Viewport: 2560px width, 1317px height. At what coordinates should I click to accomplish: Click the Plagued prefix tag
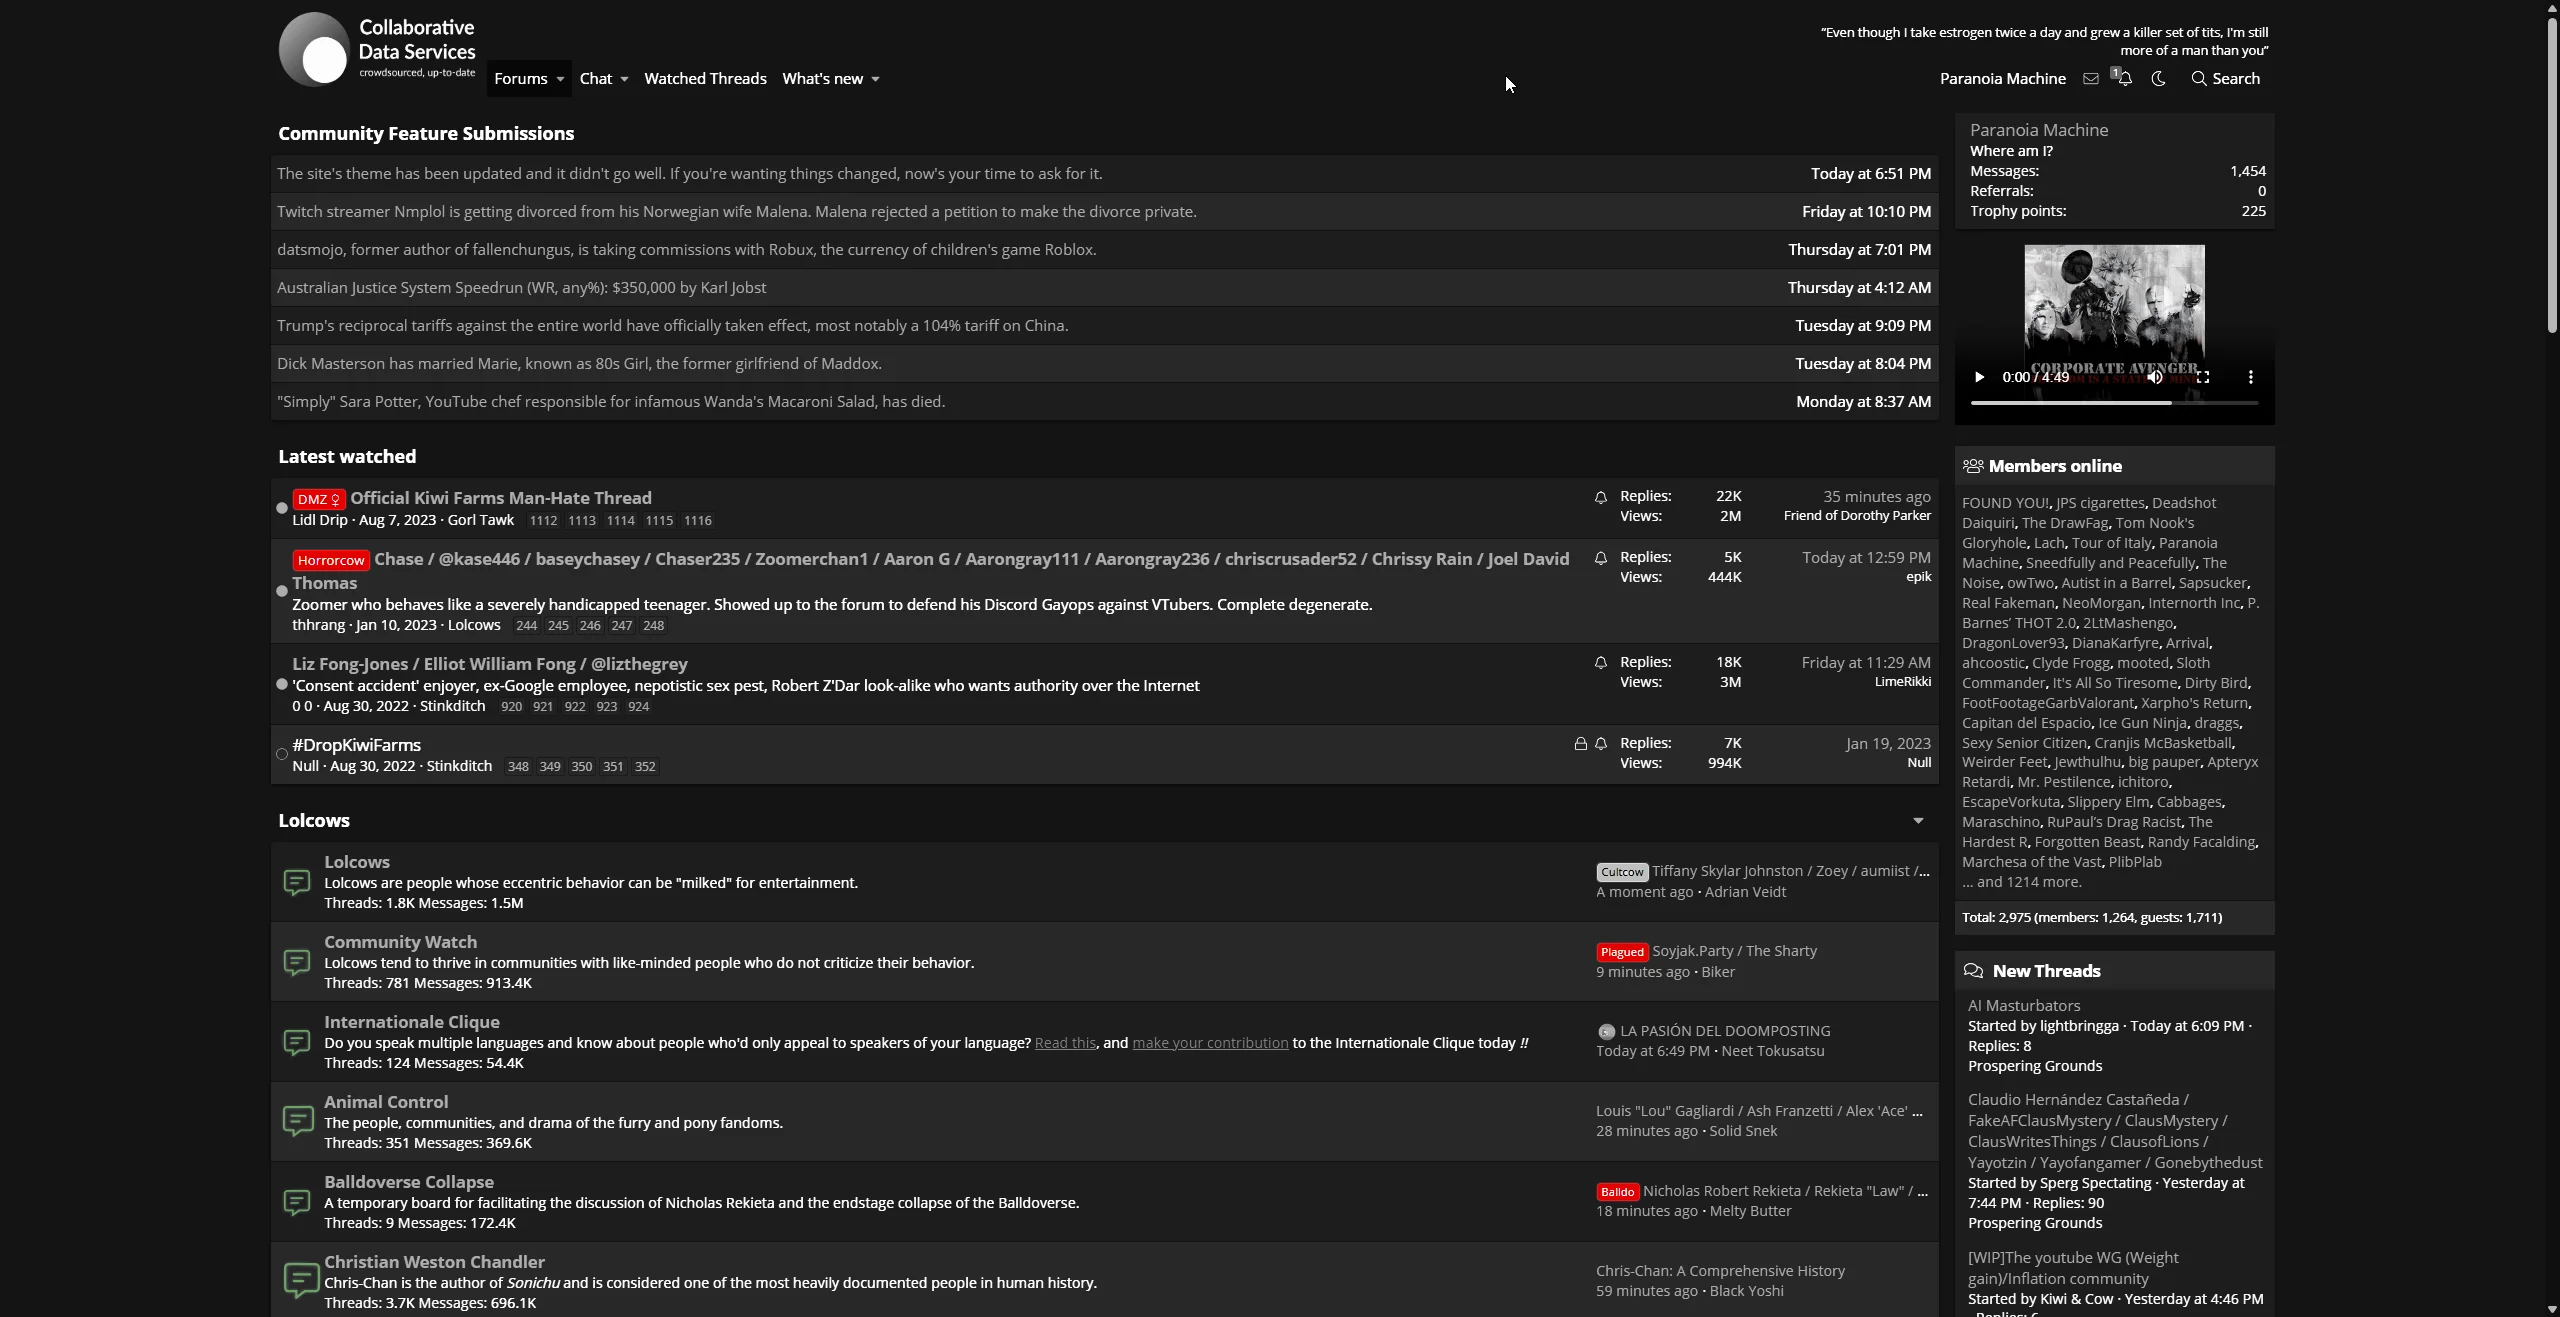point(1621,952)
